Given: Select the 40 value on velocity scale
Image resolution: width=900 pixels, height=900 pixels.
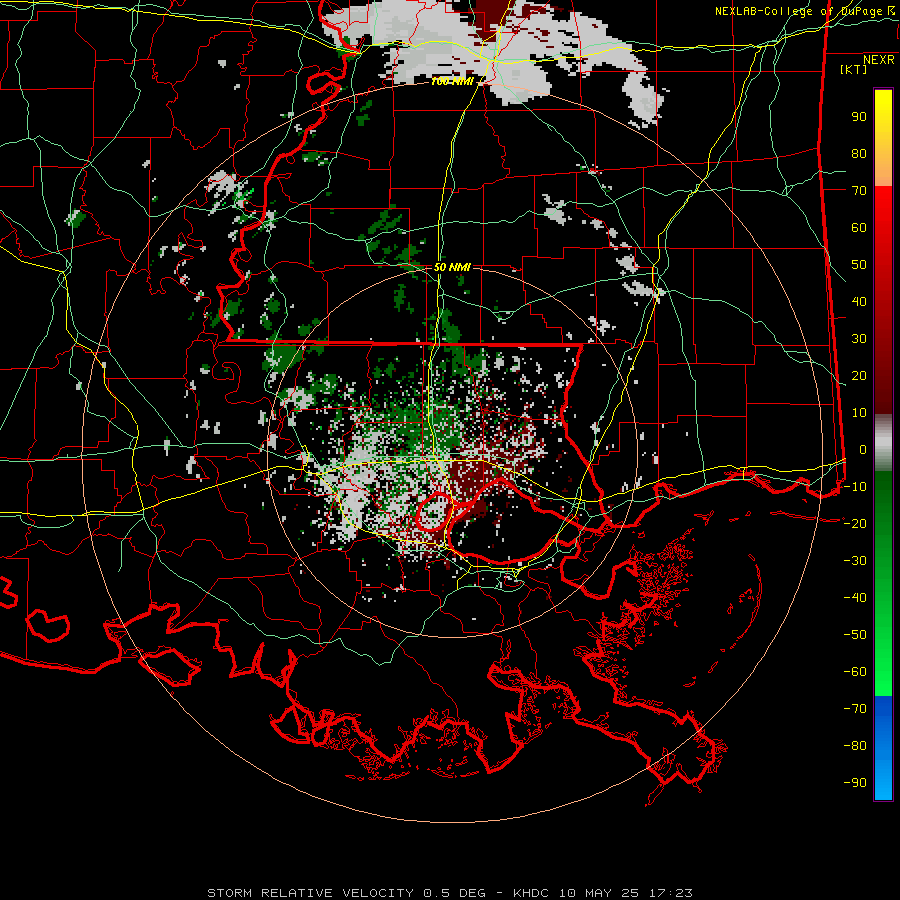Looking at the screenshot, I should 859,302.
